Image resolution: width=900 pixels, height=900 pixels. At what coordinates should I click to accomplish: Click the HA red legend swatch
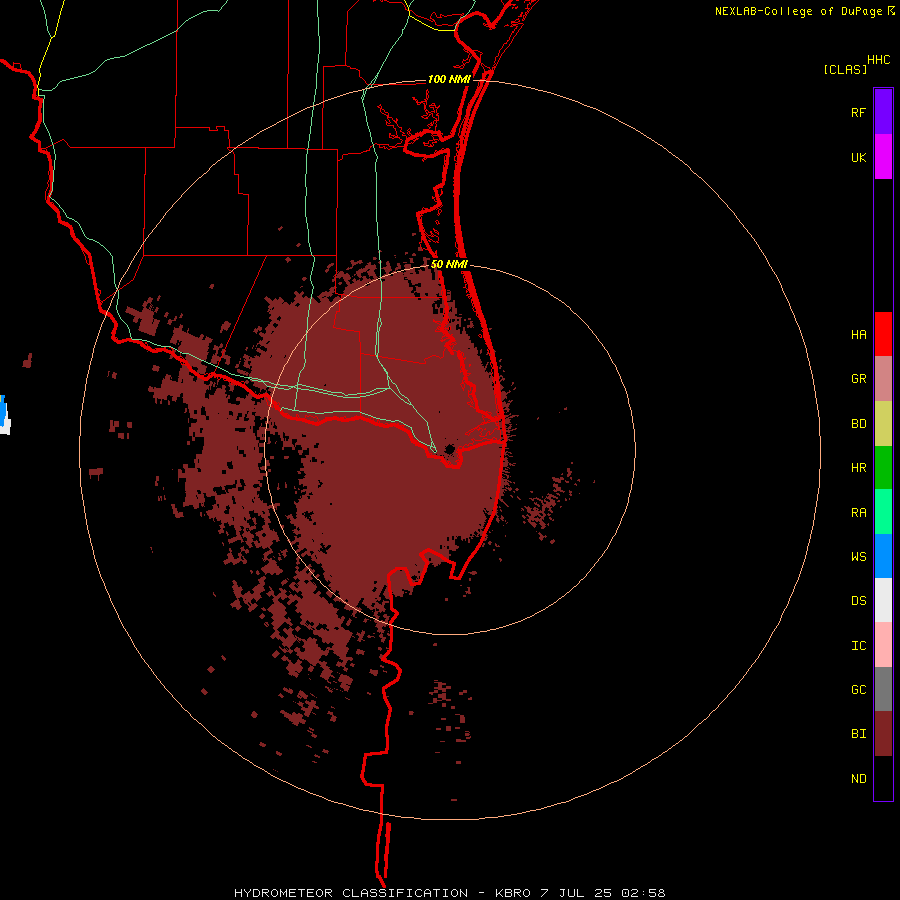(883, 334)
